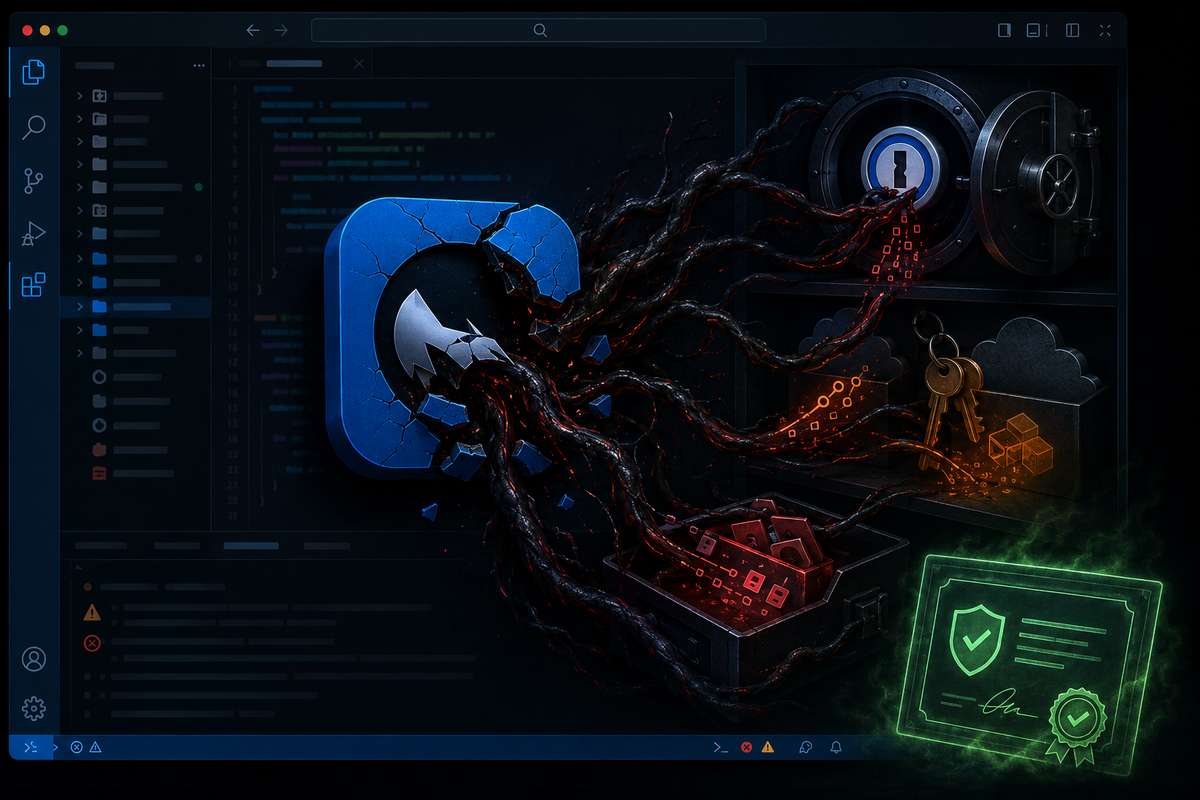Go forward with the right arrow
The width and height of the screenshot is (1200, 800).
coord(281,30)
